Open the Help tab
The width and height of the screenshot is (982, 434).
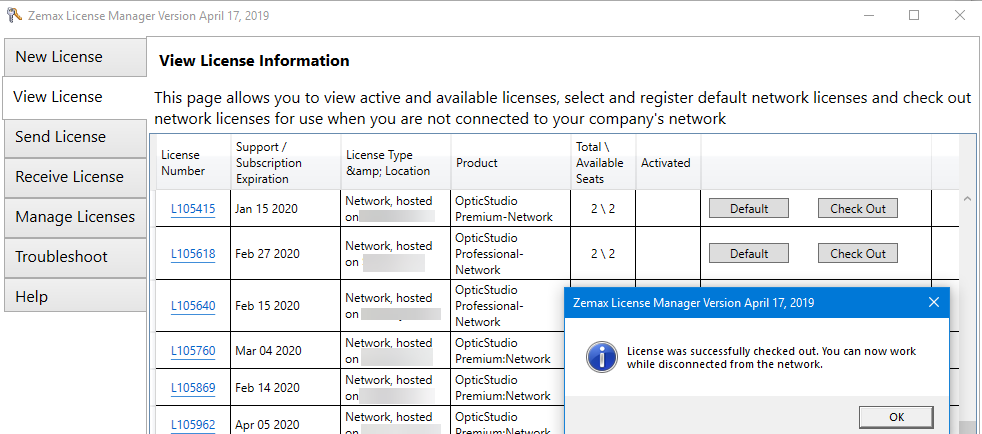coord(75,297)
